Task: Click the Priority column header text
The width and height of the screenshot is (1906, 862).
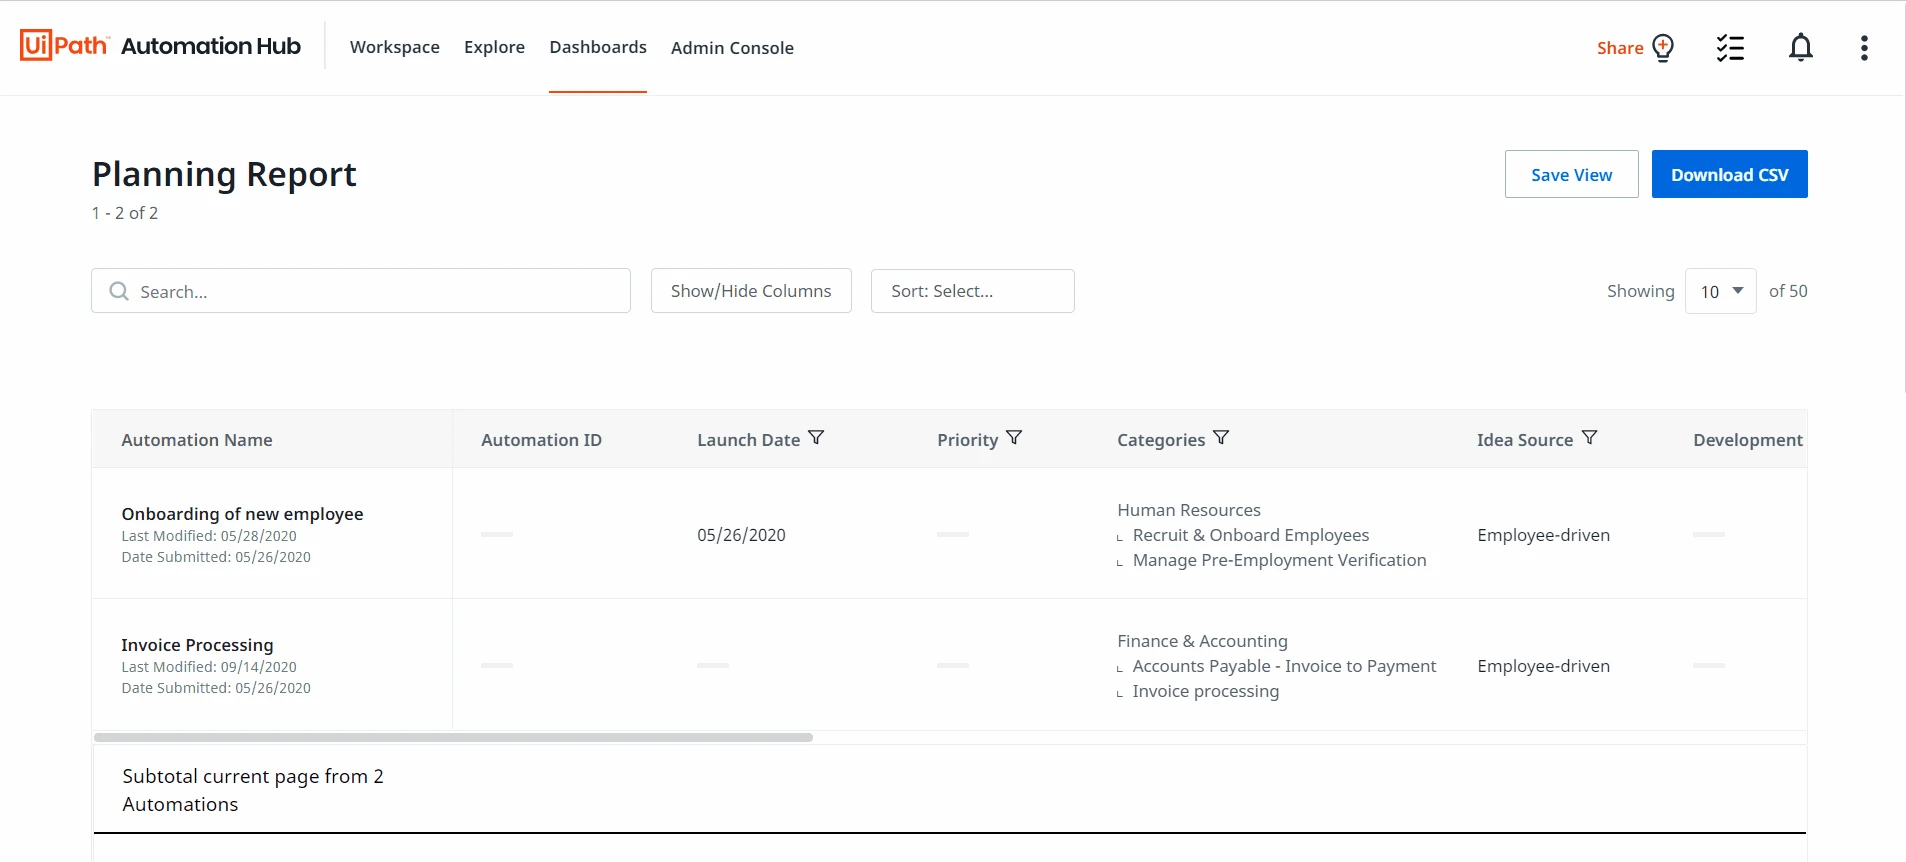Action: (967, 440)
